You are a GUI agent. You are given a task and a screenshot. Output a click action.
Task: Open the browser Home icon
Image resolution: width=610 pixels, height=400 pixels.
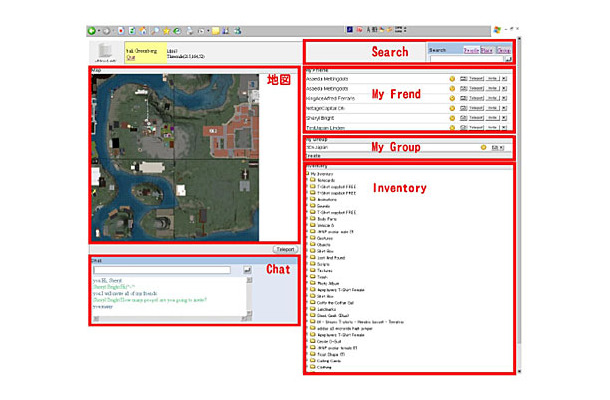pyautogui.click(x=144, y=31)
